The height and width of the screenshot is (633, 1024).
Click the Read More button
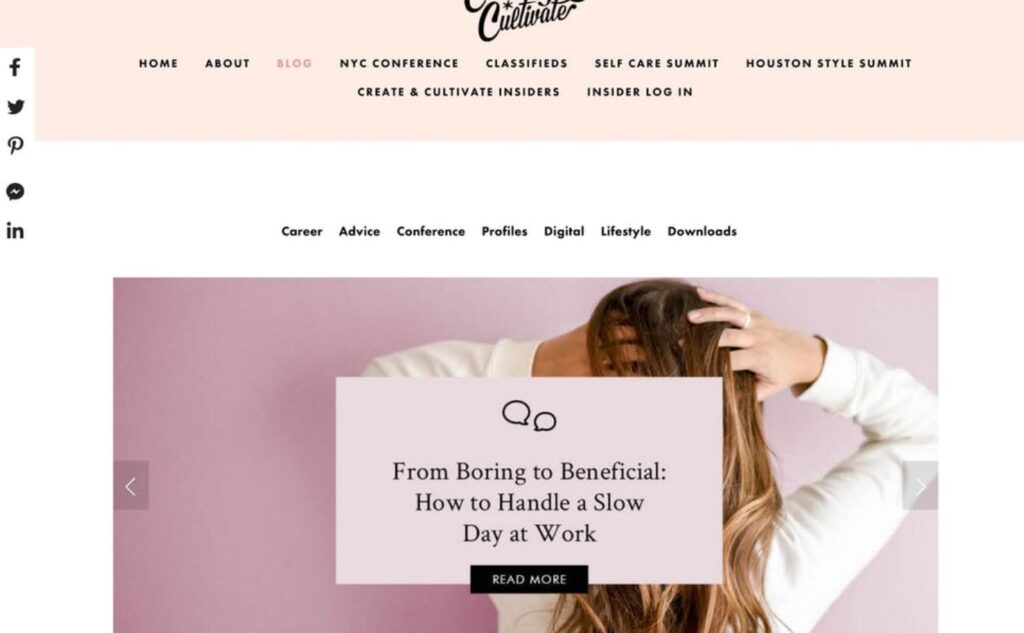click(x=529, y=579)
